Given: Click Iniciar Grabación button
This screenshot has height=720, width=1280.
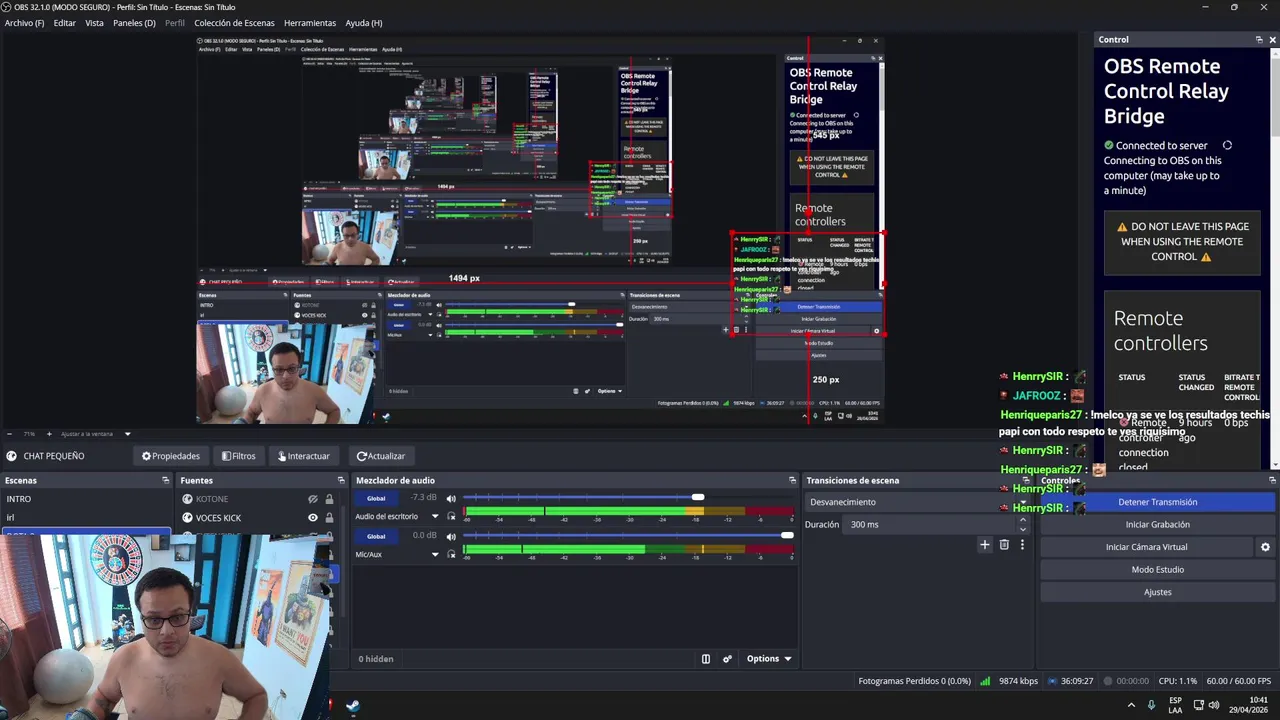Looking at the screenshot, I should (x=1158, y=525).
